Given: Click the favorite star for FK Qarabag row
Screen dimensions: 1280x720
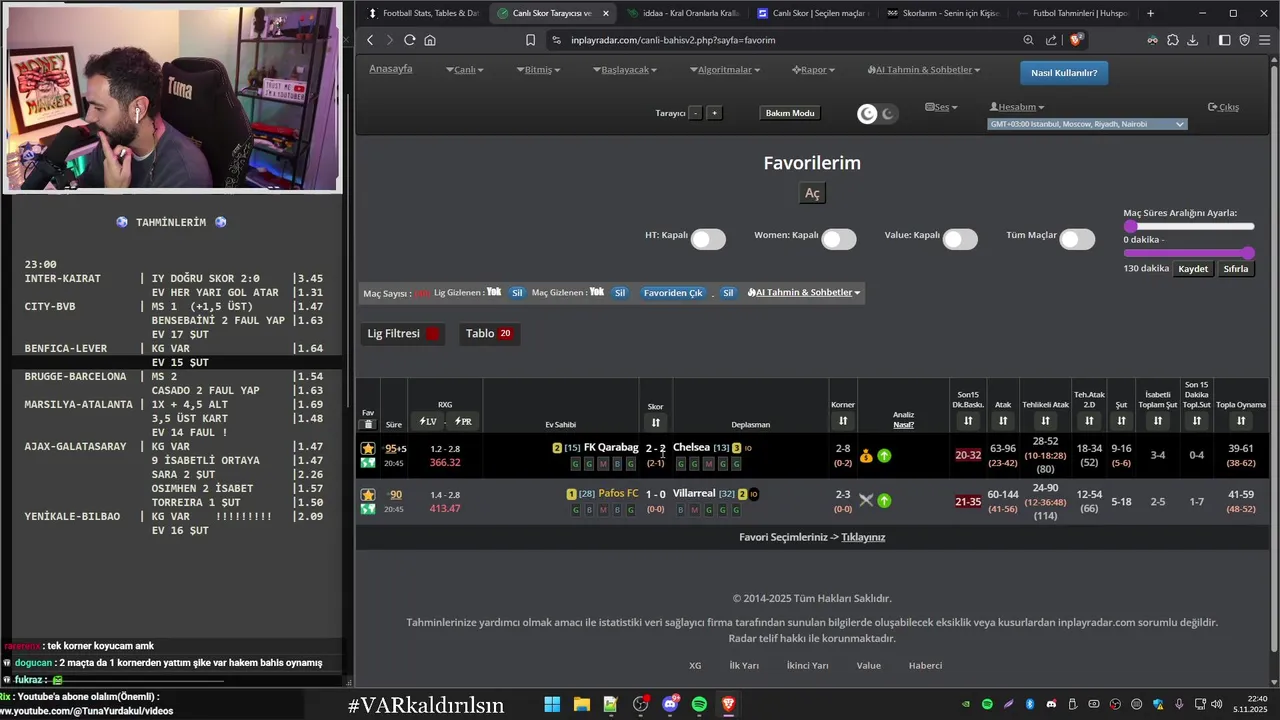Looking at the screenshot, I should 368,448.
